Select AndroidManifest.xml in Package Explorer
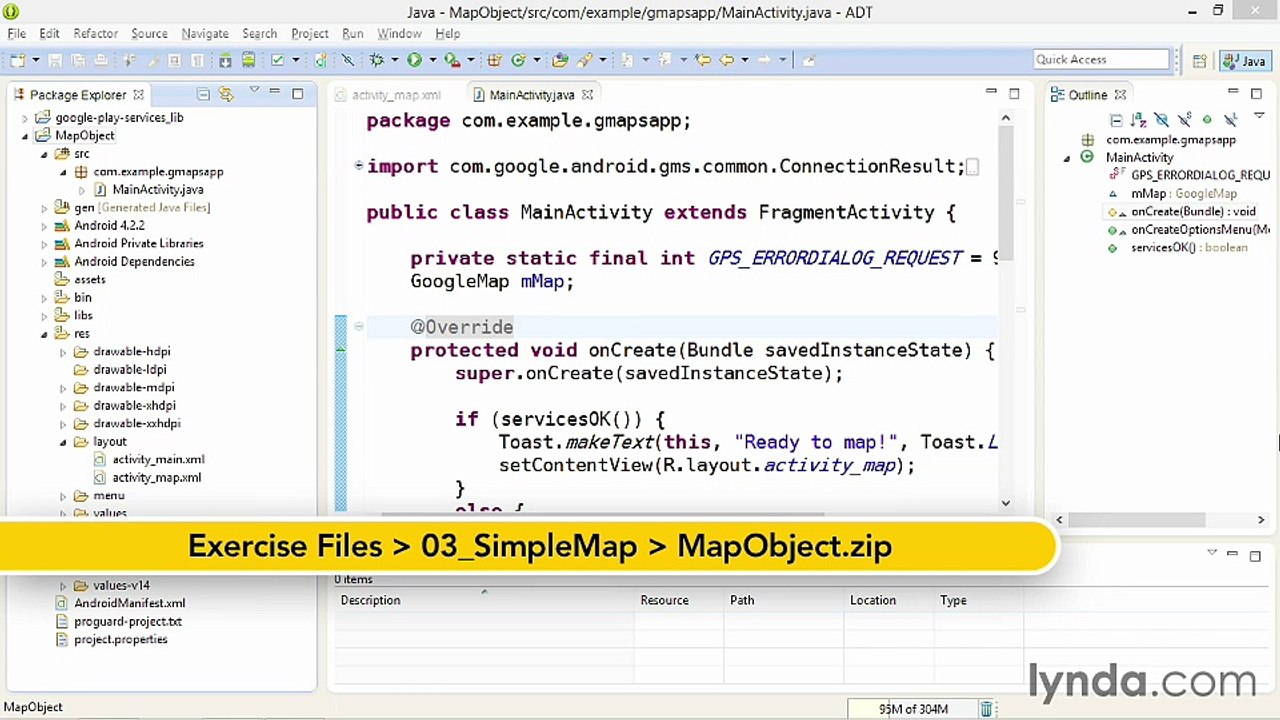The image size is (1280, 720). tap(129, 604)
